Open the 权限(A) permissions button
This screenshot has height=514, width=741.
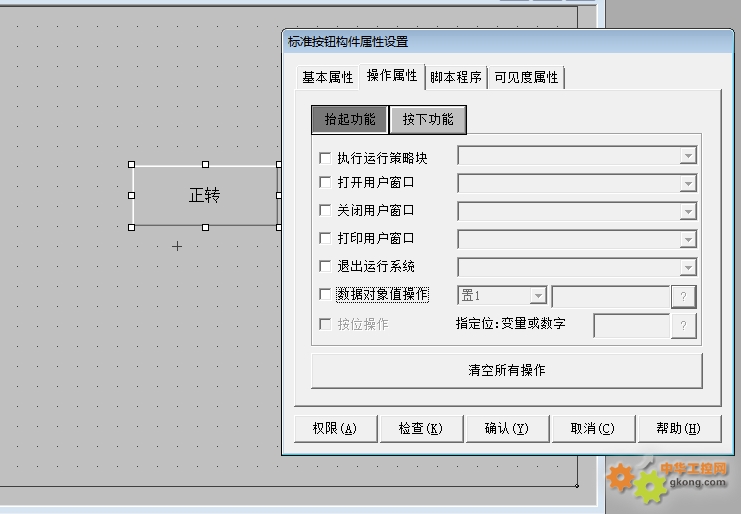click(x=335, y=428)
